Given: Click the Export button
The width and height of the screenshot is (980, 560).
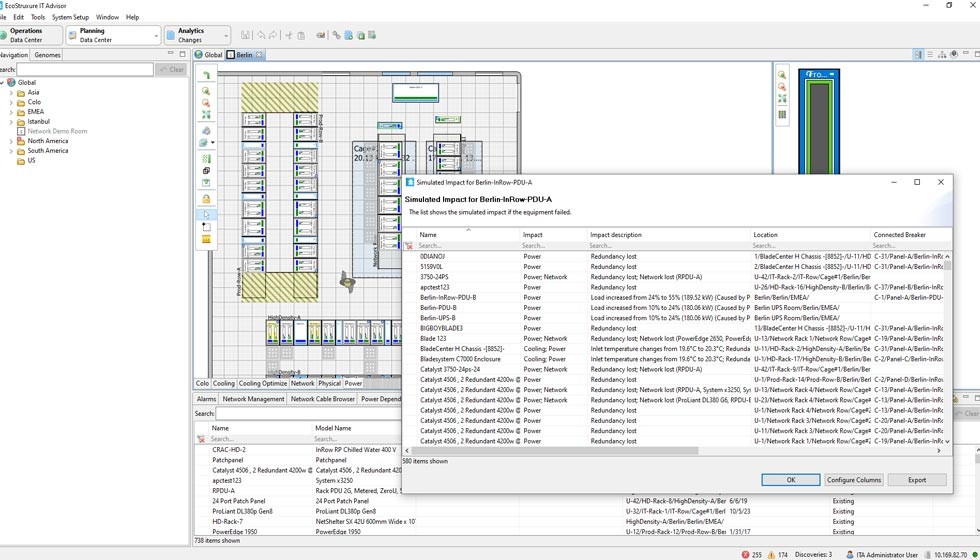Looking at the screenshot, I should [916, 480].
